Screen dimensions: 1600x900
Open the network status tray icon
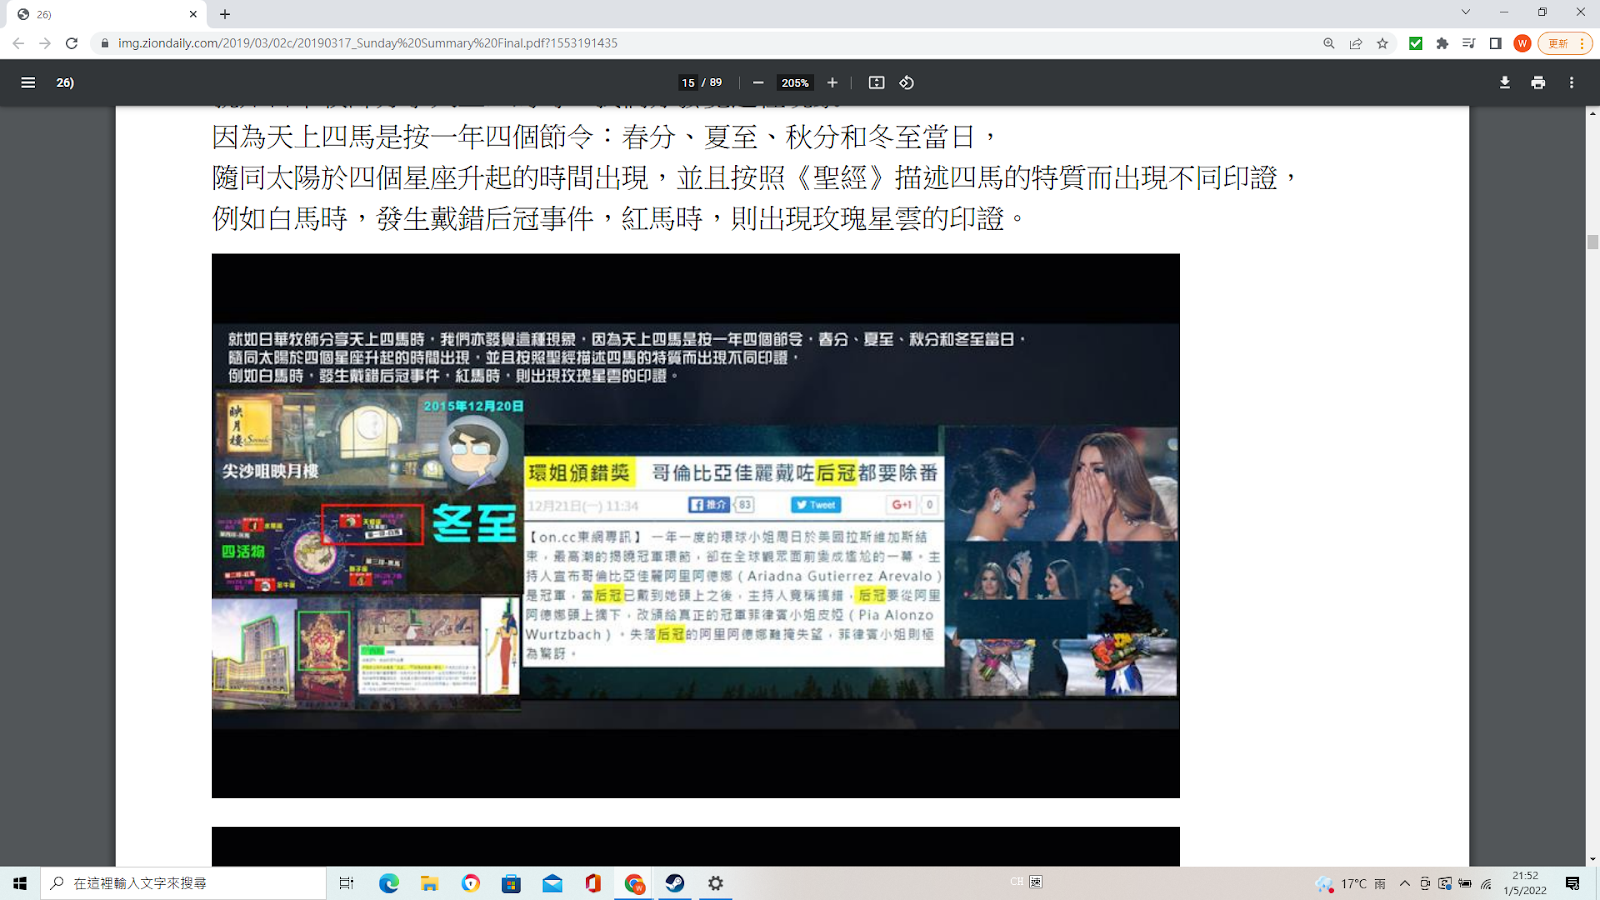click(x=1487, y=883)
